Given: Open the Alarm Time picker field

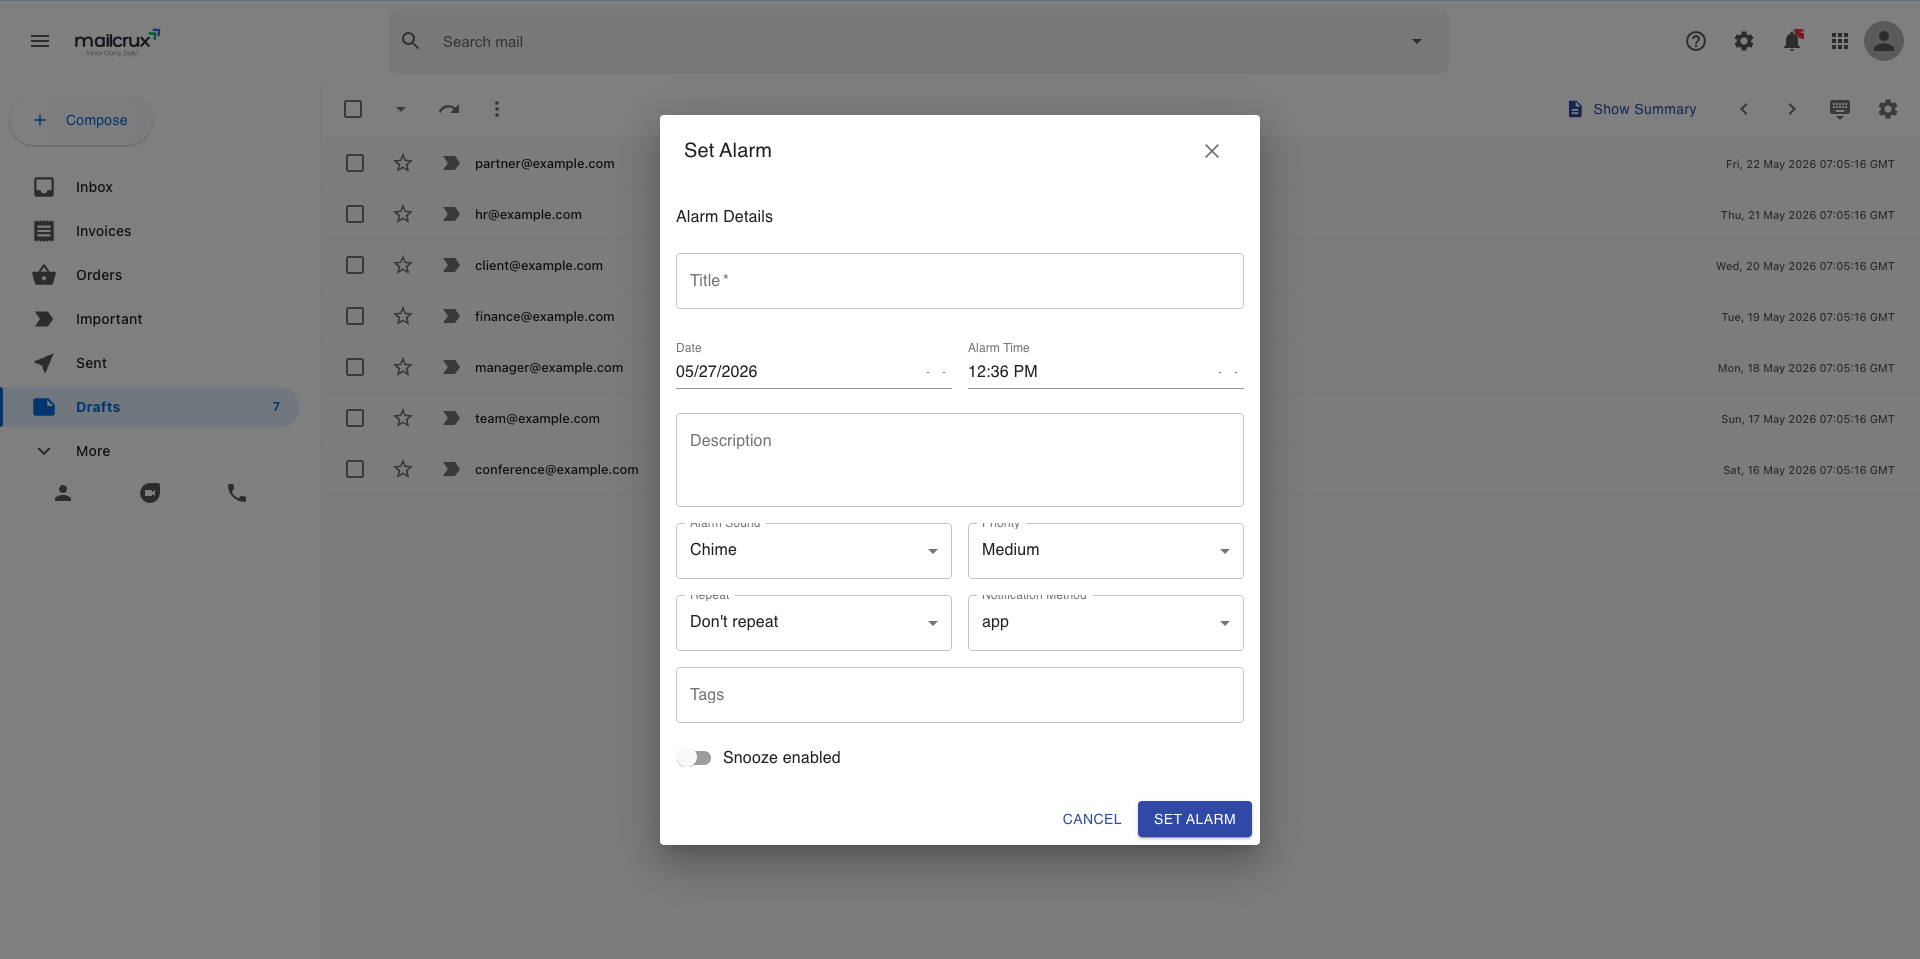Looking at the screenshot, I should (1106, 372).
